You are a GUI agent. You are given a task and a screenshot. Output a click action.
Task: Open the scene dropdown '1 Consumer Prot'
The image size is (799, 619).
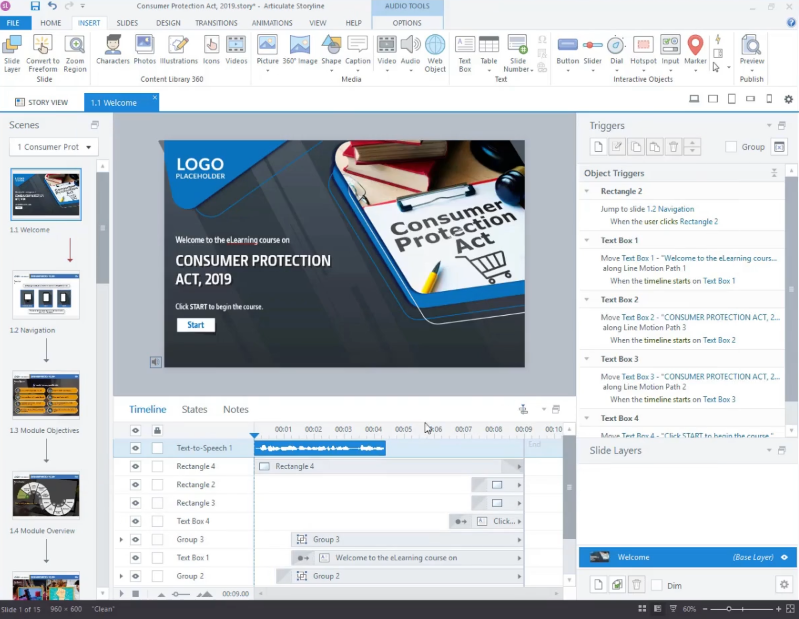pyautogui.click(x=54, y=147)
